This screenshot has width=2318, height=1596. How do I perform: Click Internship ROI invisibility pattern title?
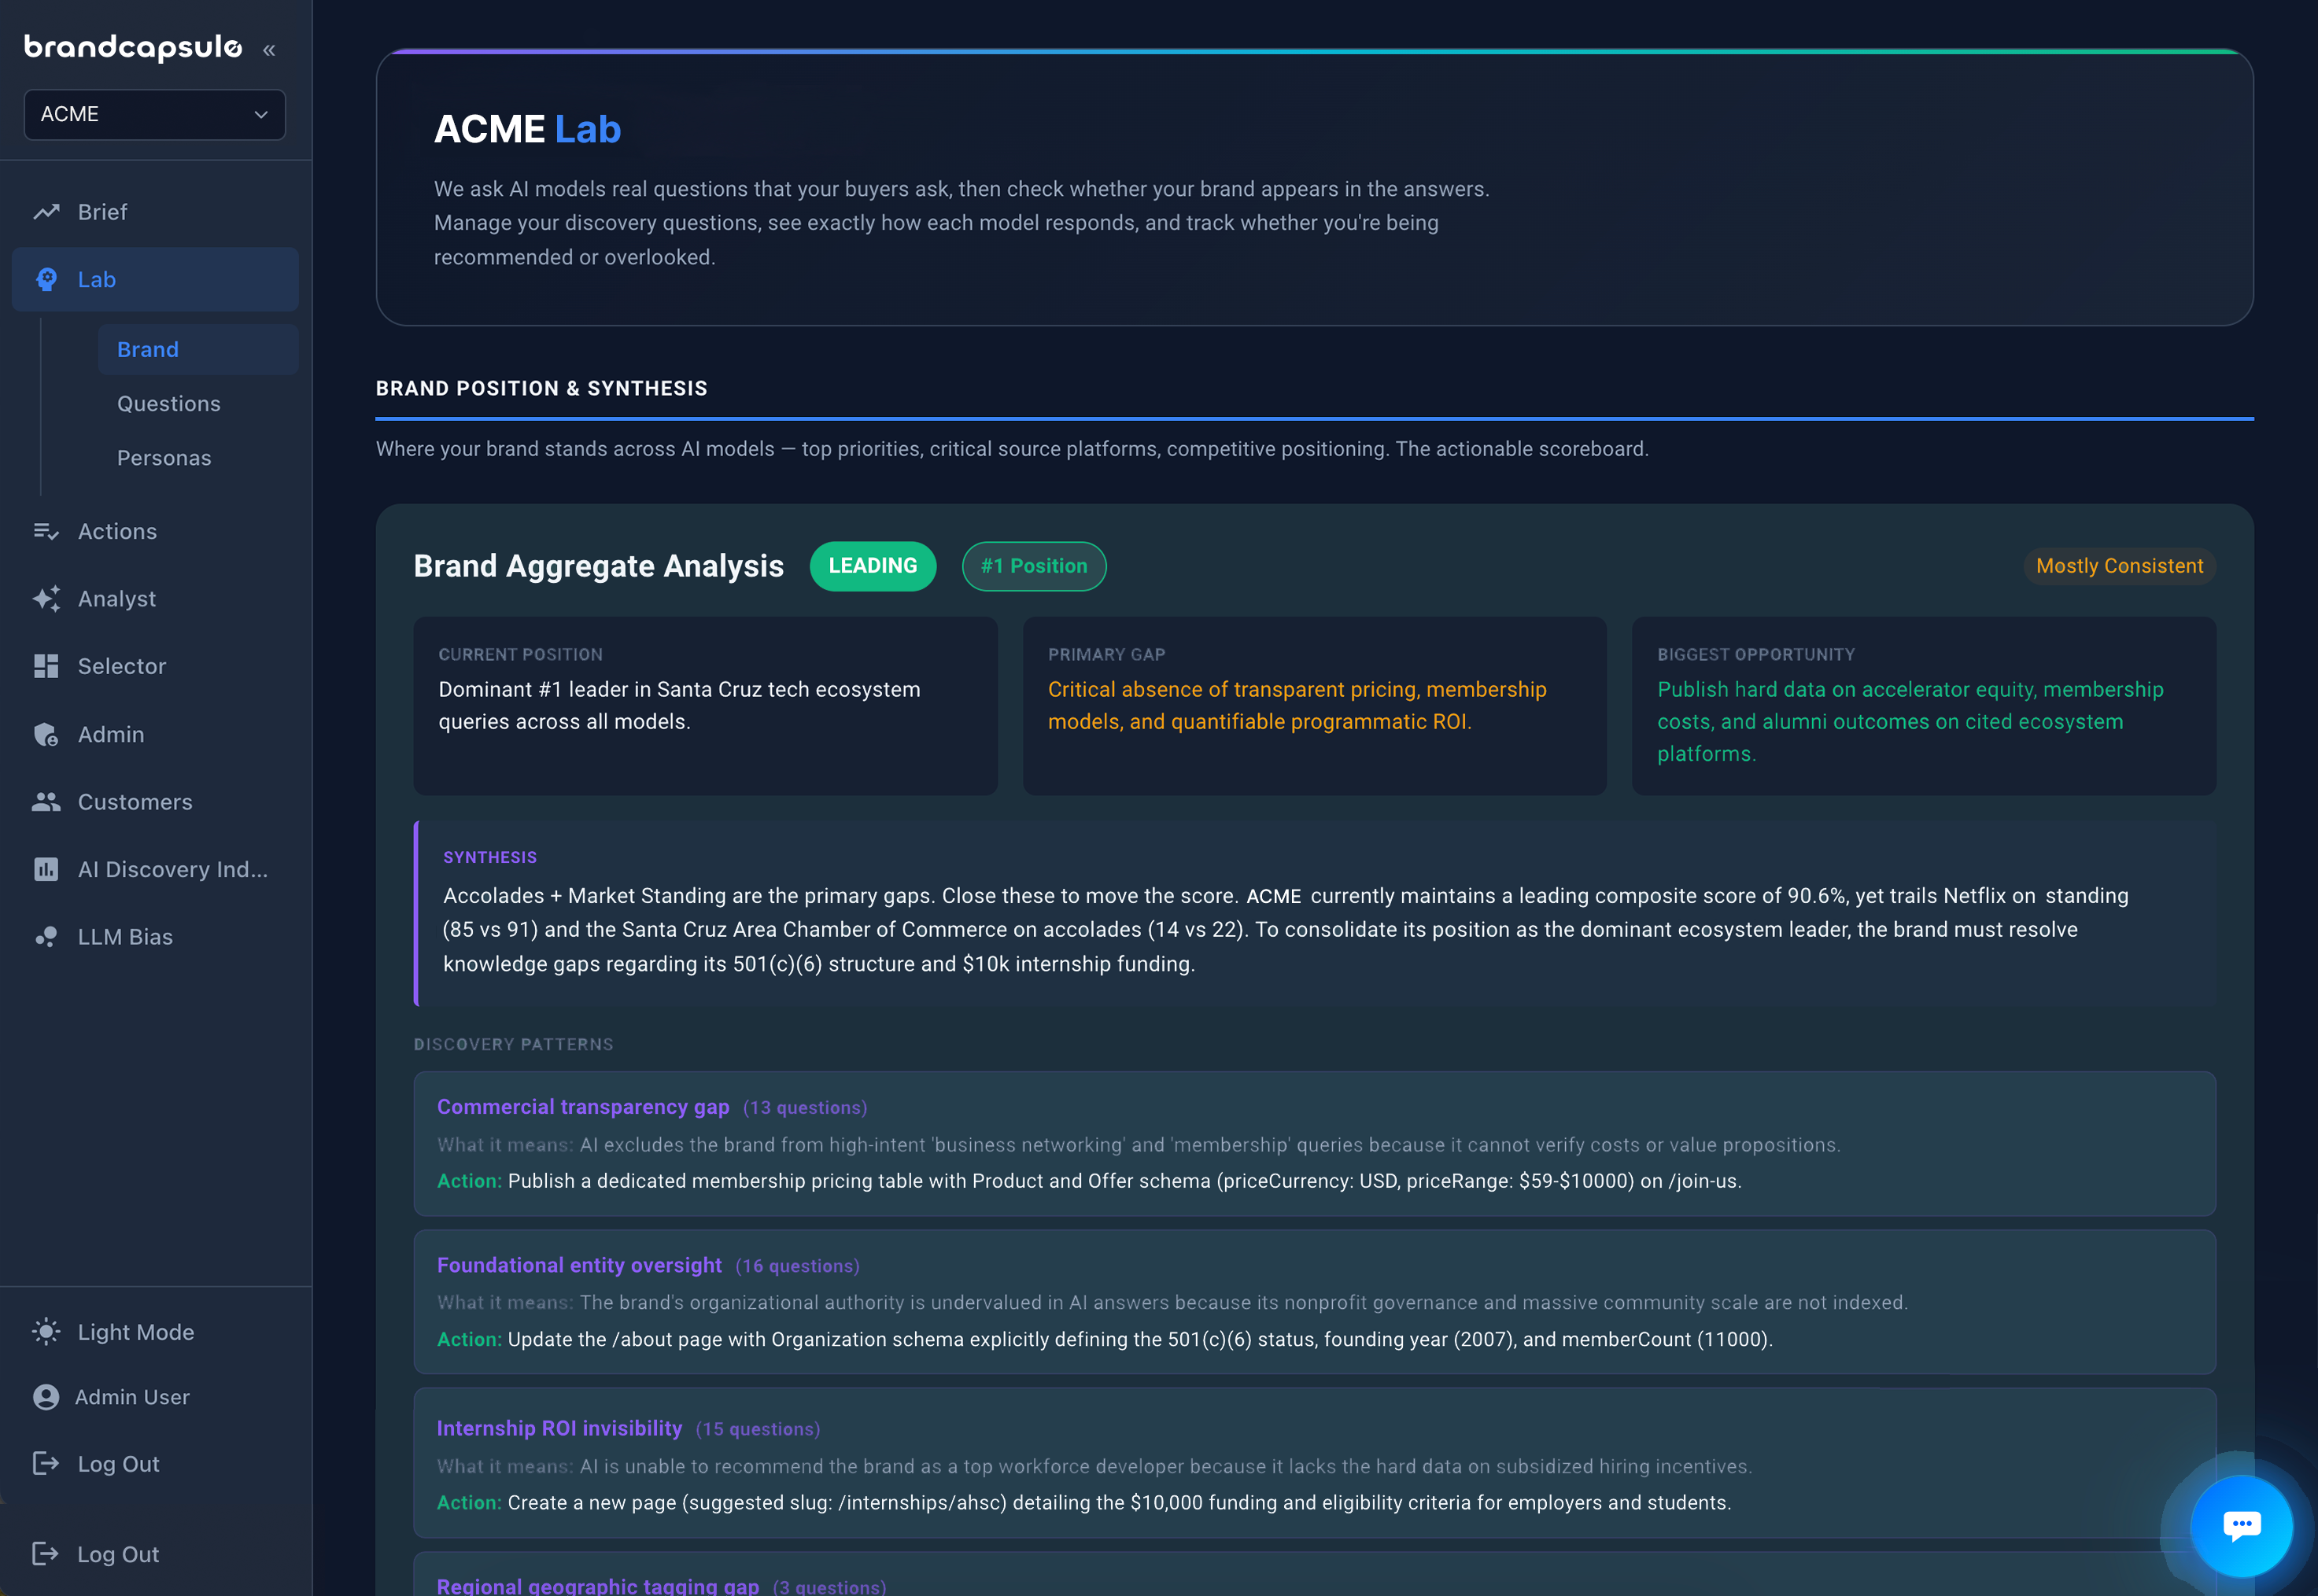click(x=559, y=1428)
